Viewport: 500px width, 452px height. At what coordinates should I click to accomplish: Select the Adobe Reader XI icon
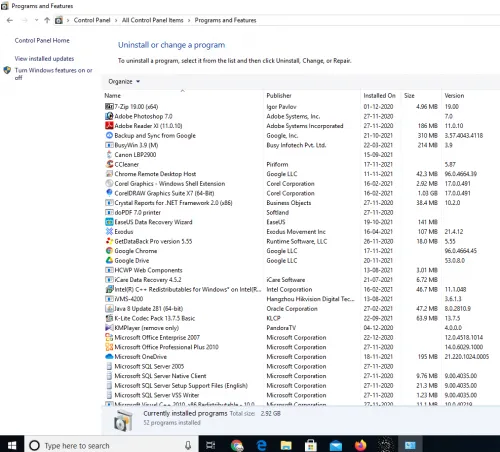click(x=109, y=126)
